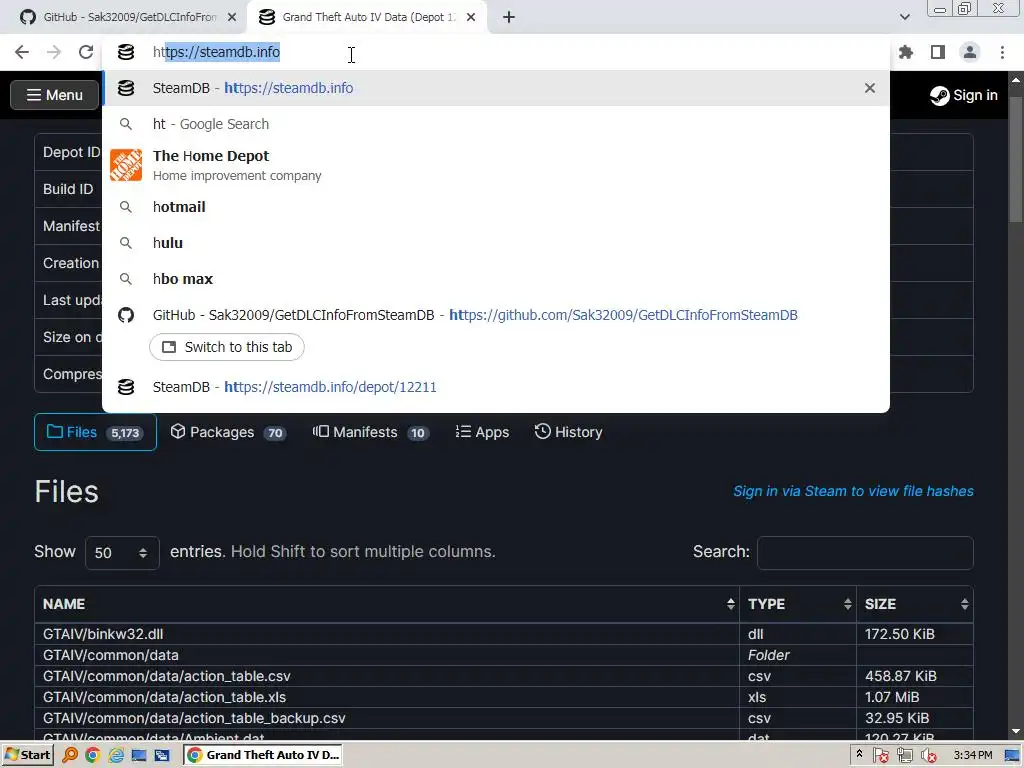The image size is (1024, 768).
Task: Sort the table by SIZE column
Action: 915,604
